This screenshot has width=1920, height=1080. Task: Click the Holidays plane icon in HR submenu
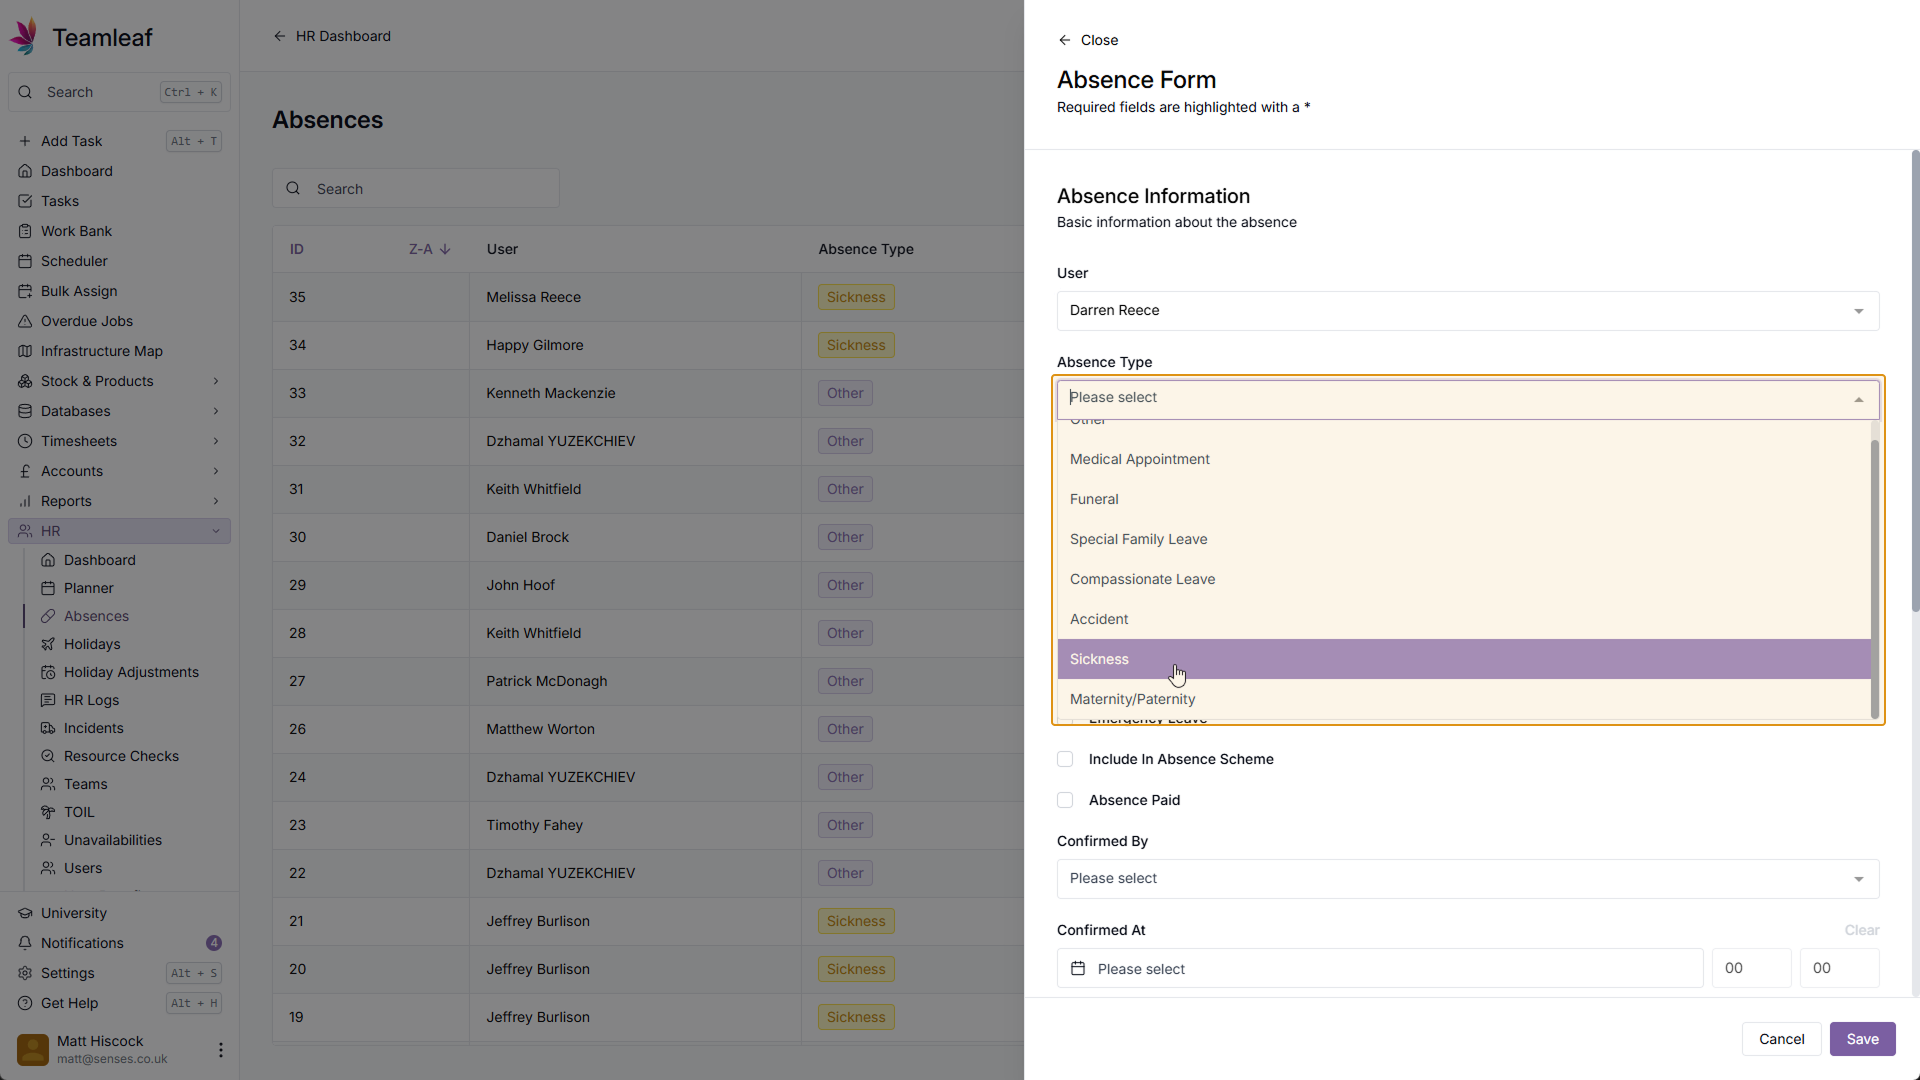[x=48, y=644]
